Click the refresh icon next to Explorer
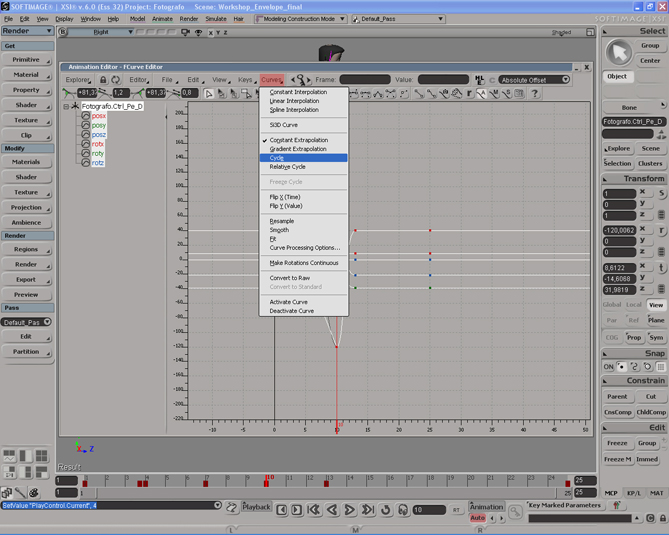The width and height of the screenshot is (669, 535). 115,80
